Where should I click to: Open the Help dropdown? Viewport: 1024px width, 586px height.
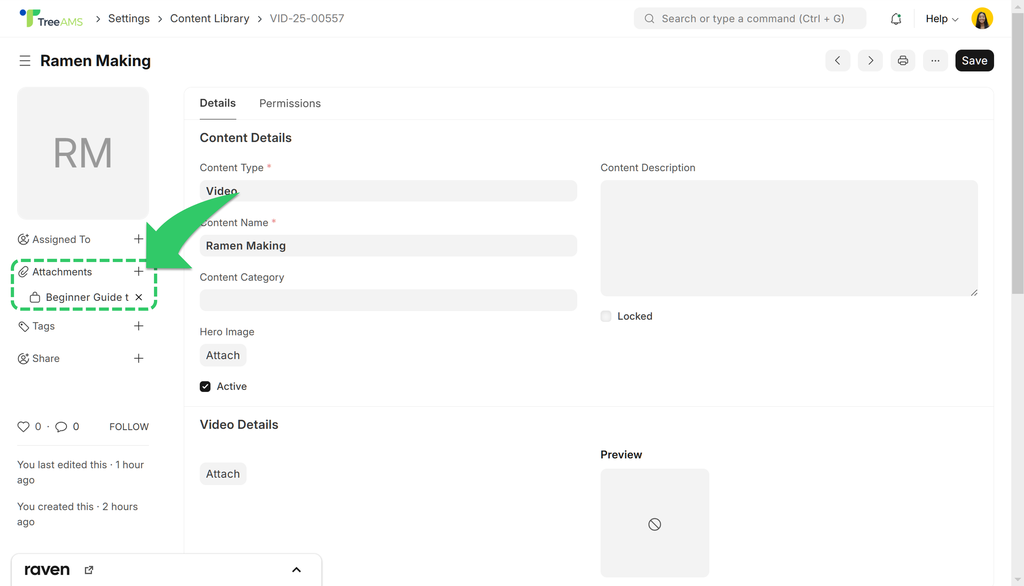tap(942, 19)
